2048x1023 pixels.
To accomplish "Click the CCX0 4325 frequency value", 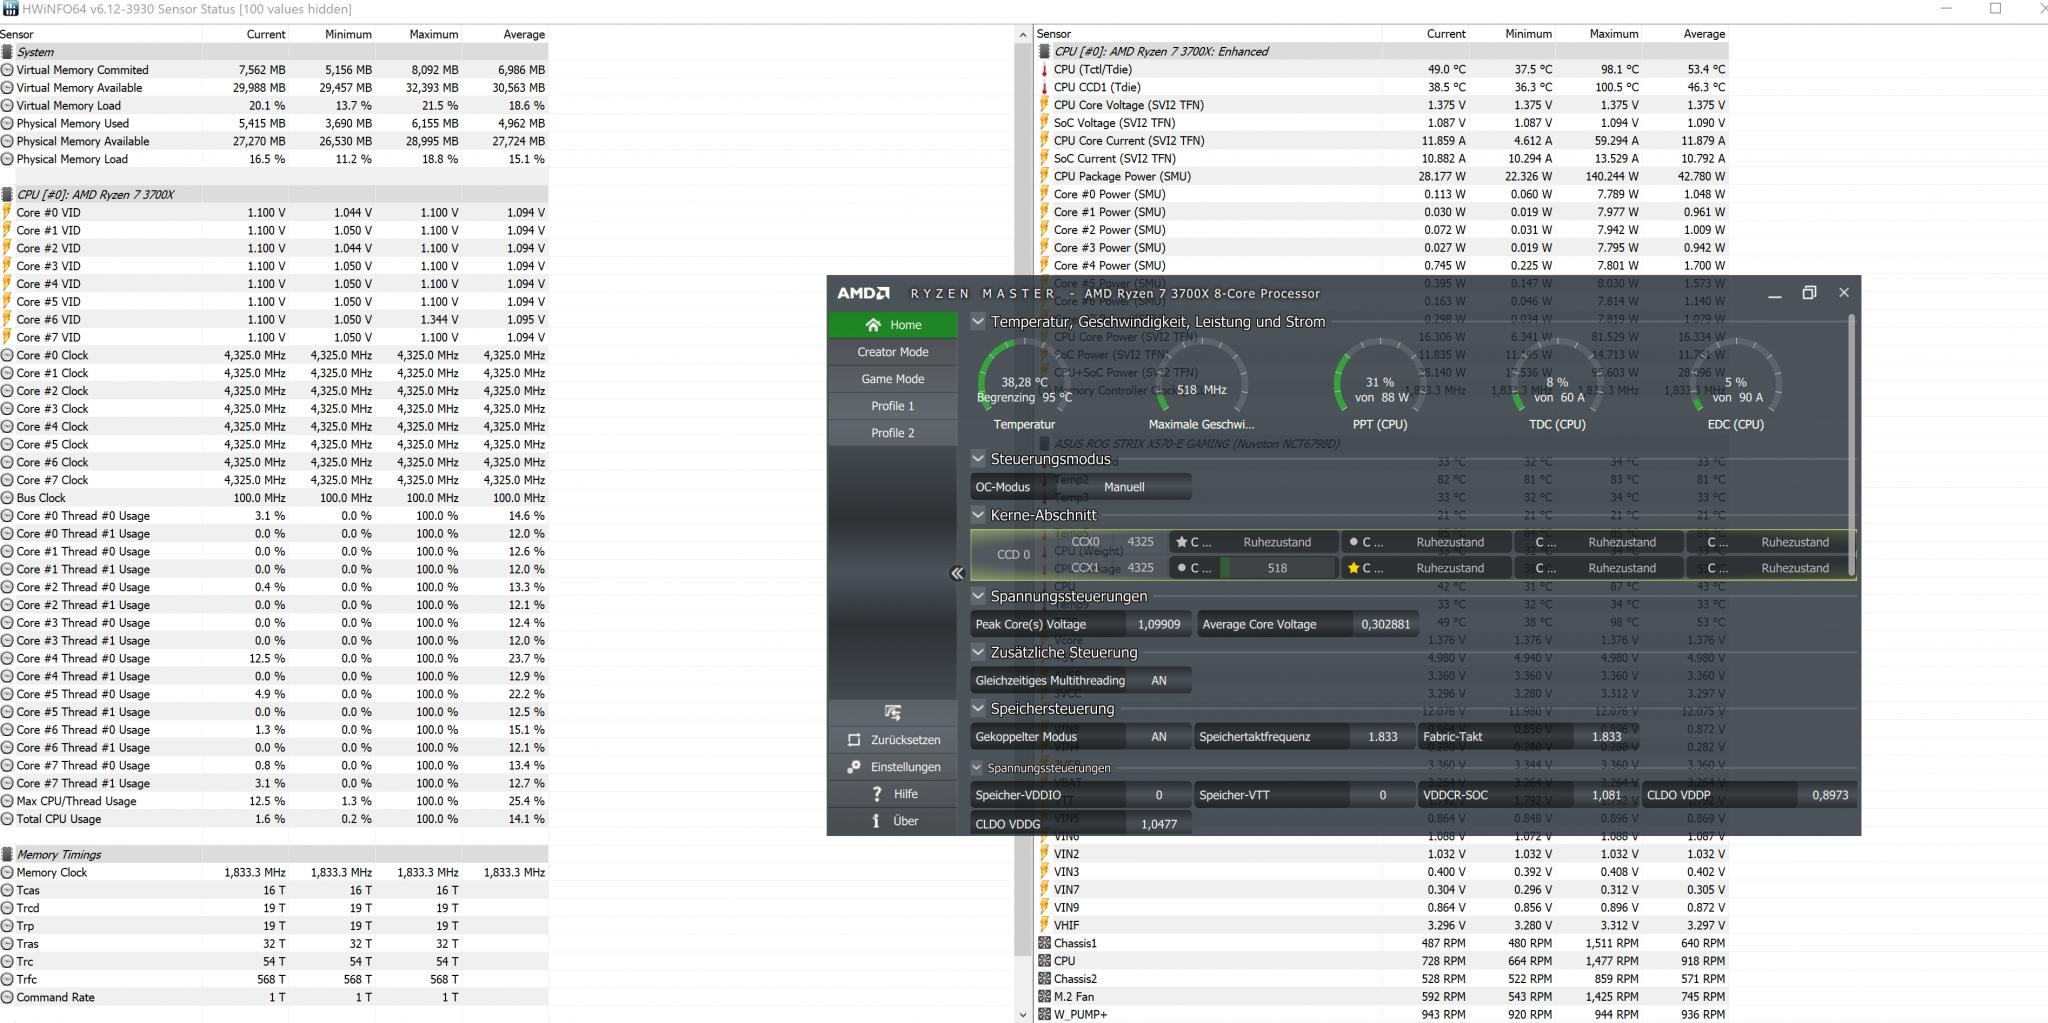I will pyautogui.click(x=1140, y=542).
